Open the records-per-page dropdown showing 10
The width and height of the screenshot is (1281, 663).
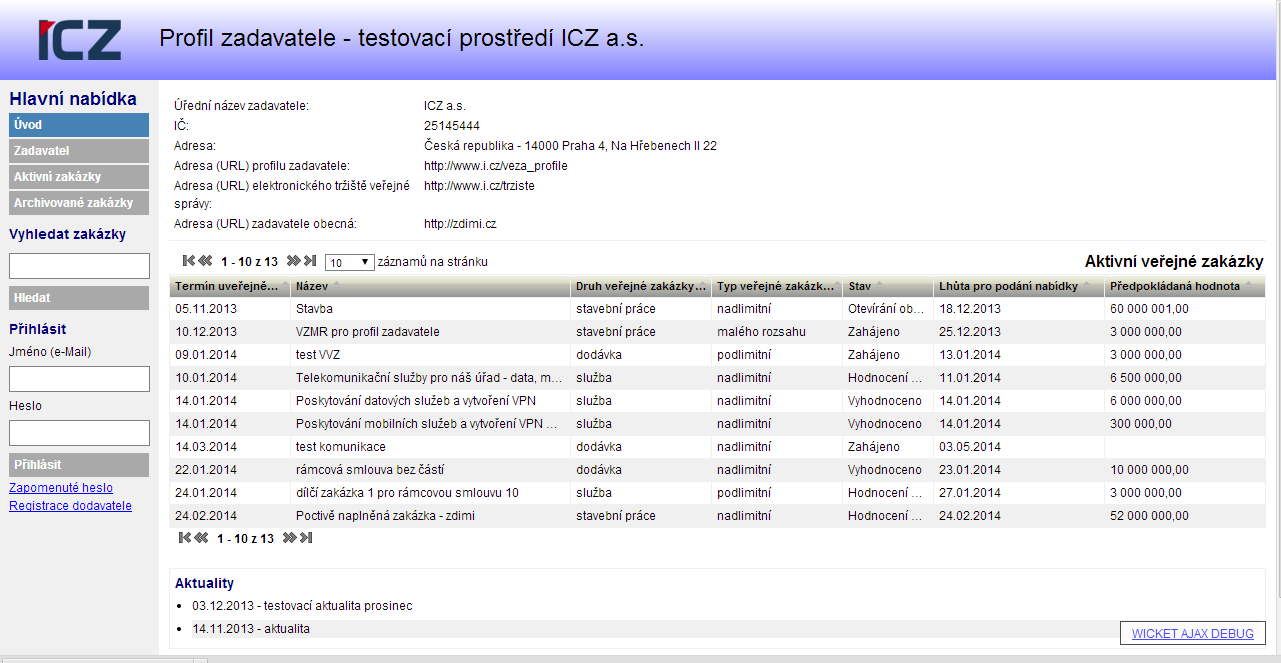(350, 262)
